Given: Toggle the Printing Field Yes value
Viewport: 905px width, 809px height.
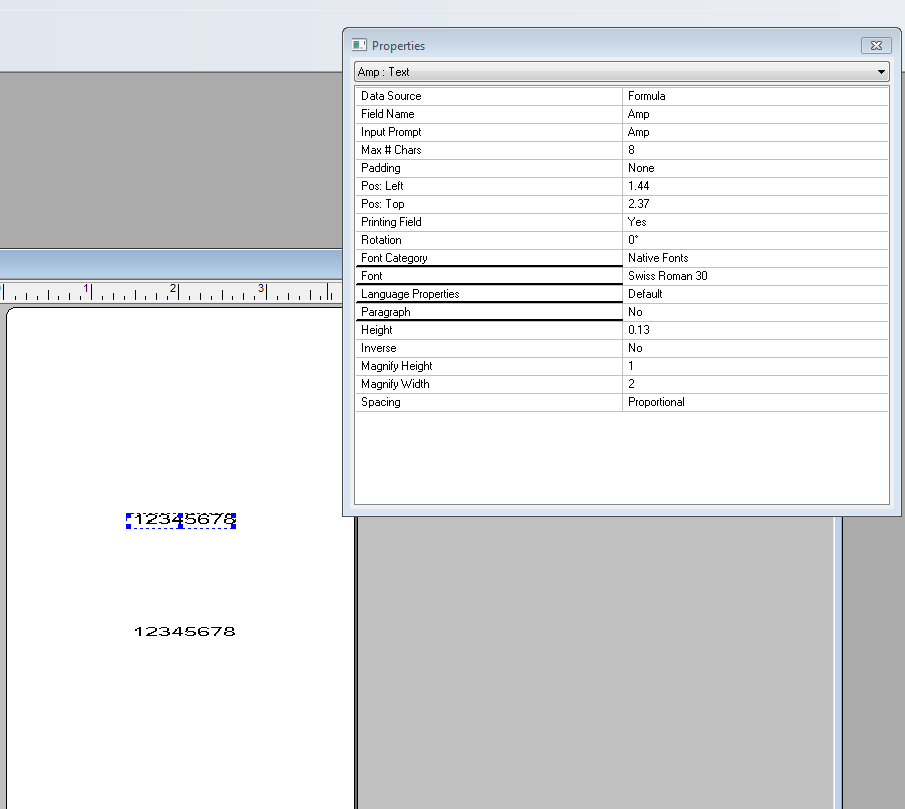Looking at the screenshot, I should tap(755, 222).
